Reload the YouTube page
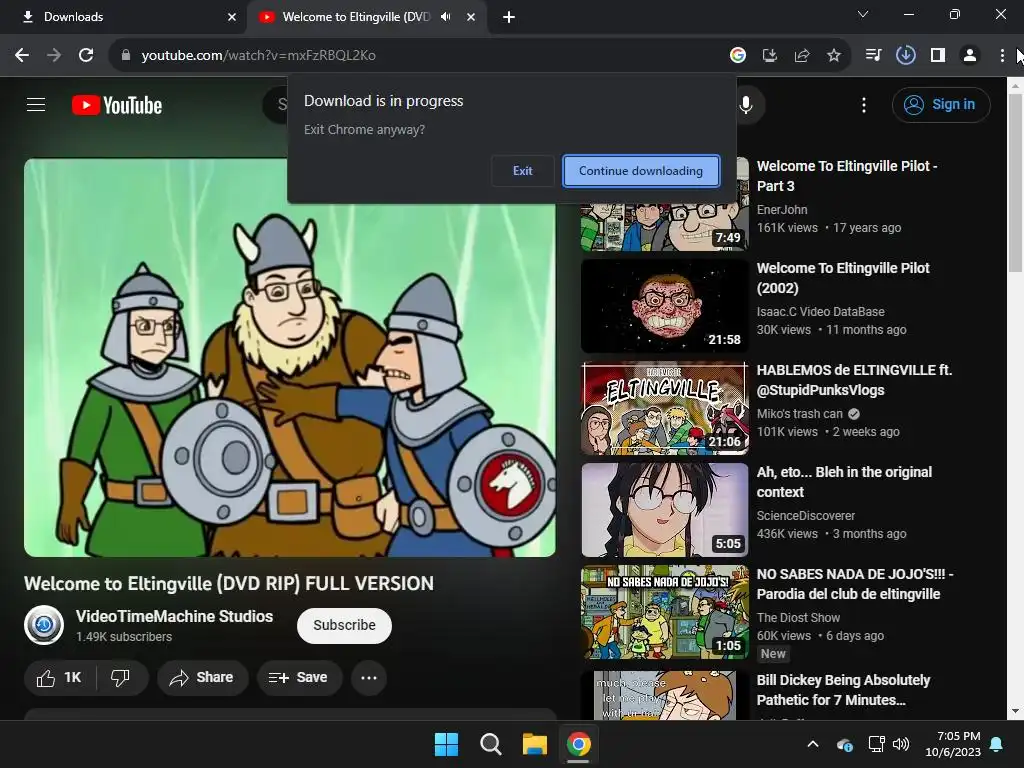Image resolution: width=1024 pixels, height=768 pixels. tap(86, 56)
